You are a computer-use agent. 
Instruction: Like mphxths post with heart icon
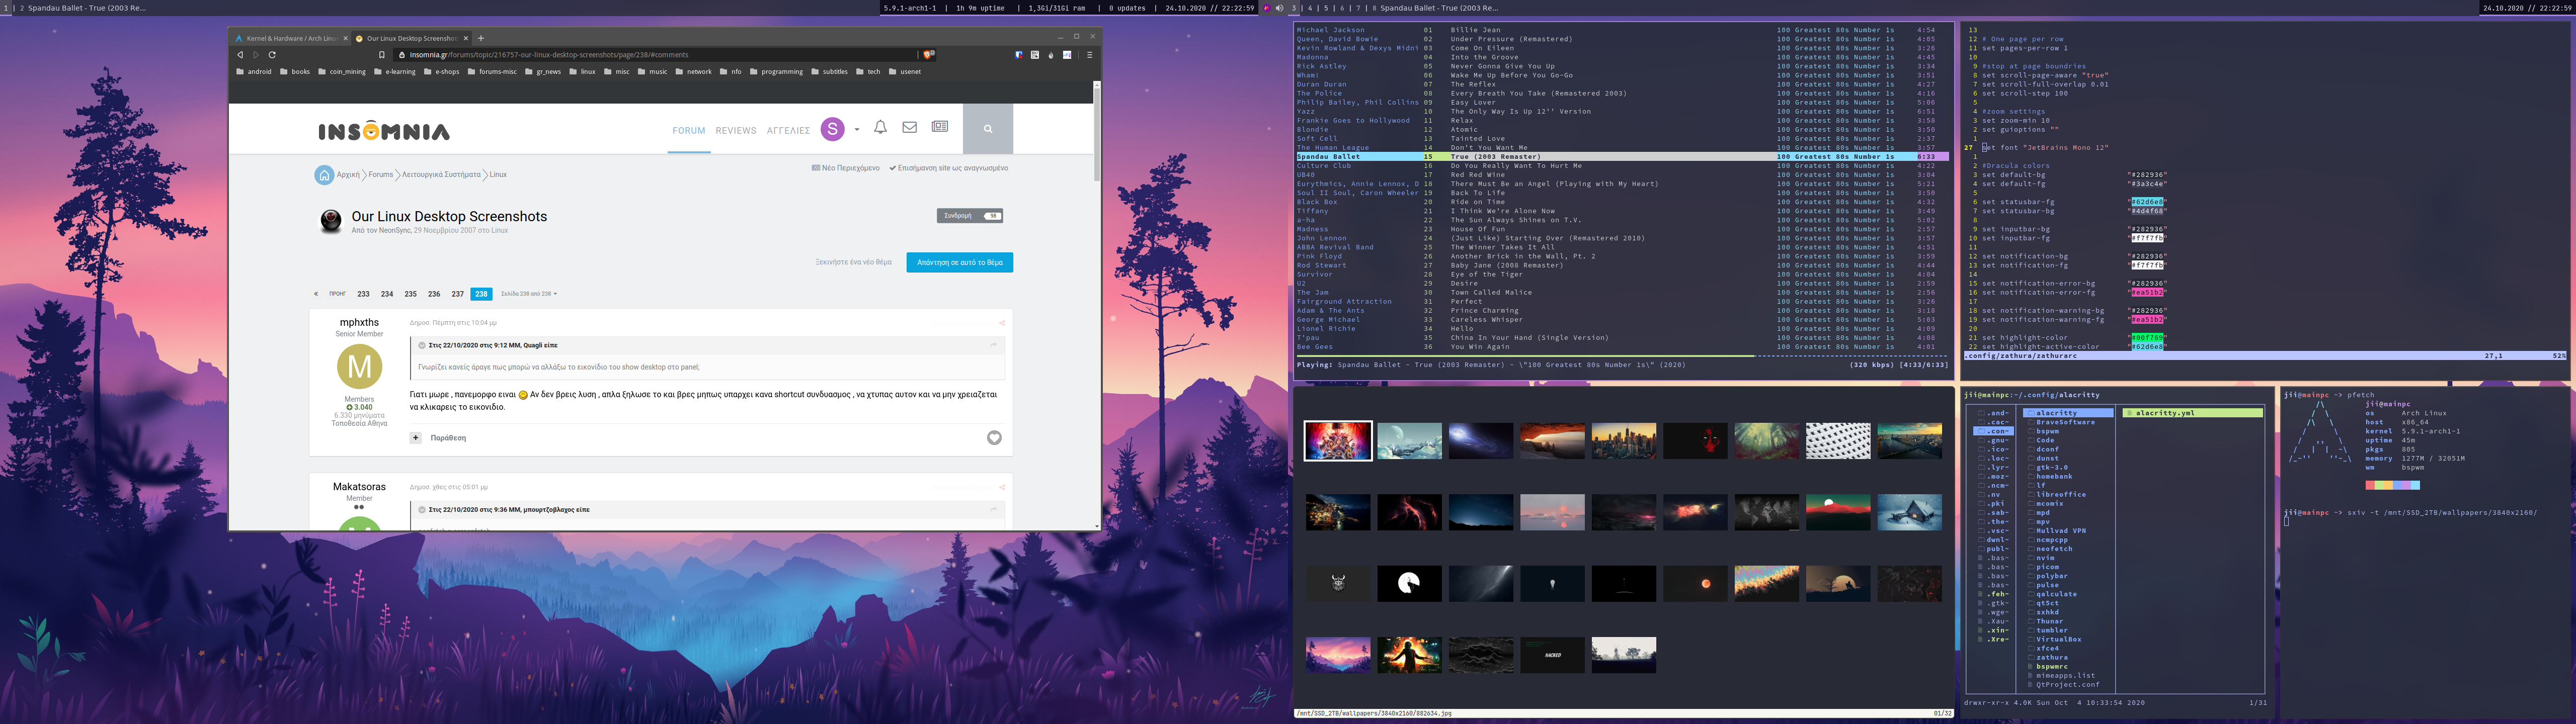click(x=994, y=438)
